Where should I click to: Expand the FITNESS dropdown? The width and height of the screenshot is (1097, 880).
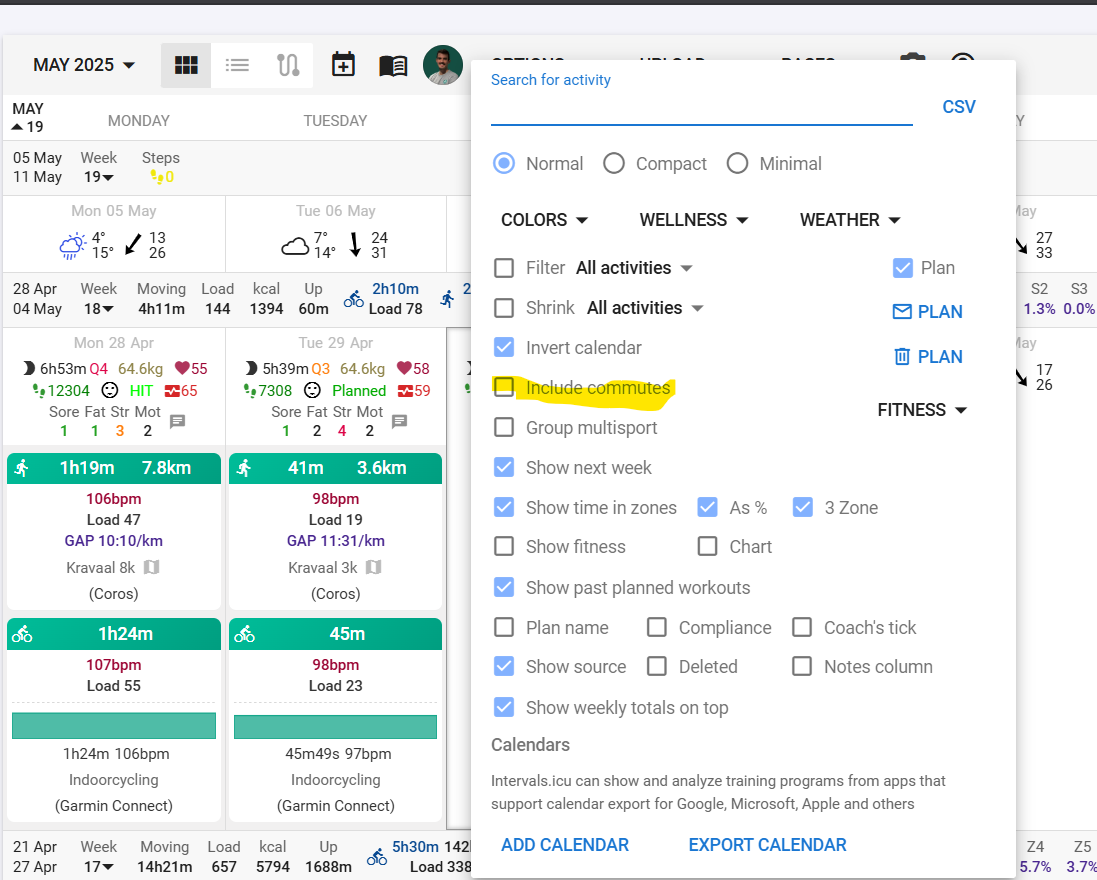(922, 410)
